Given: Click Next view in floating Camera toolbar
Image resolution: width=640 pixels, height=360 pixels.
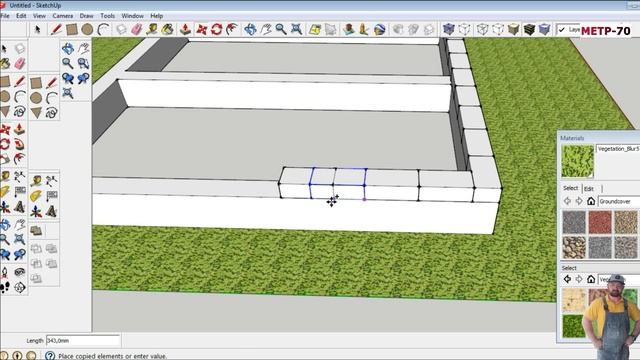Looking at the screenshot, I should click(83, 78).
